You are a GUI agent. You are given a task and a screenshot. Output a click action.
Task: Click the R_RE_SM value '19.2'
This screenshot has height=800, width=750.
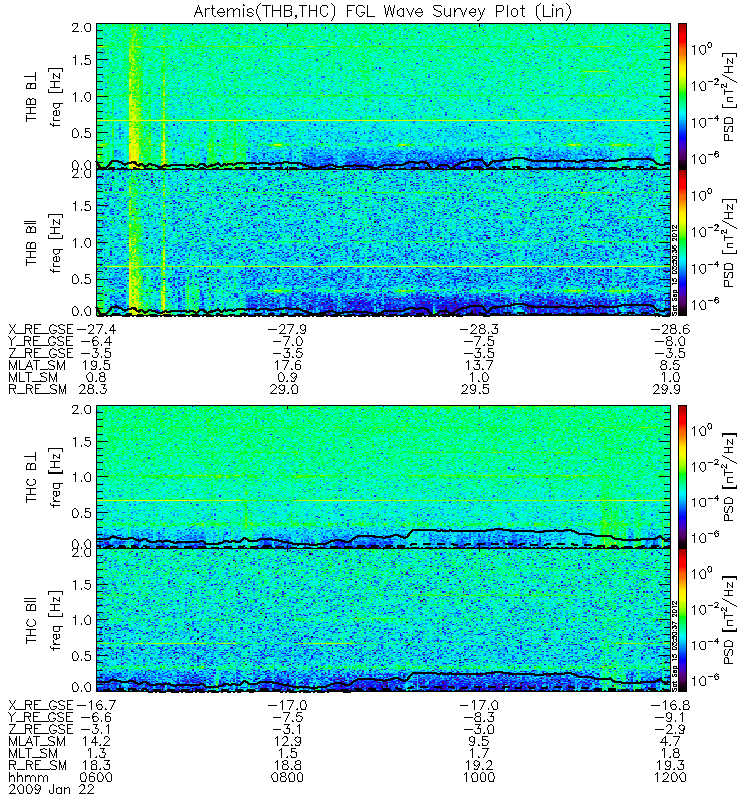click(x=479, y=765)
